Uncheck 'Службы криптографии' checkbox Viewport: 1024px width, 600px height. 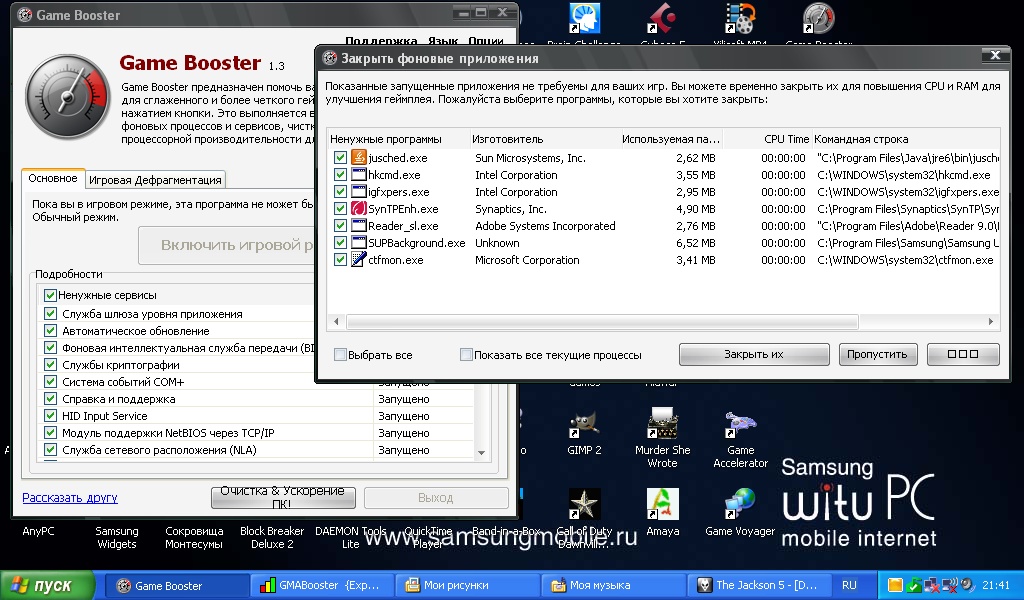(x=50, y=364)
